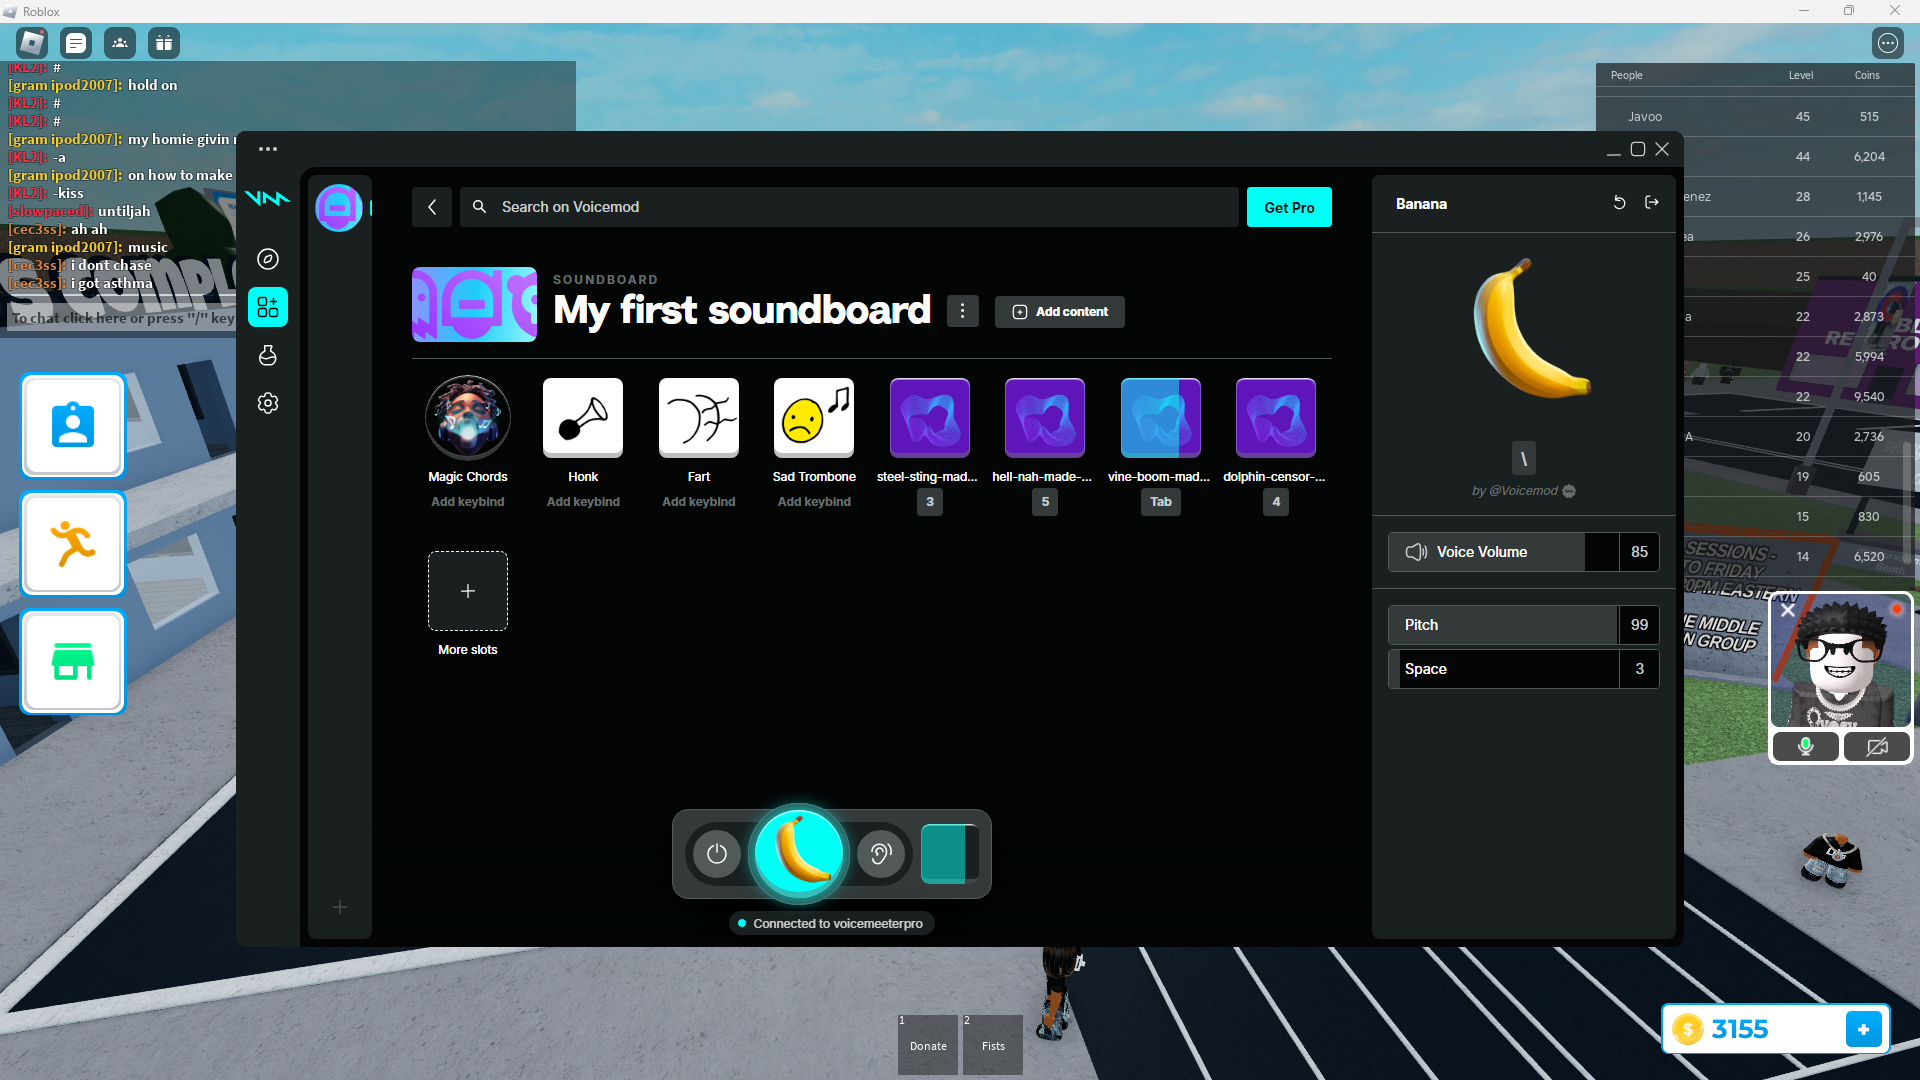Edit keybind 4 for dolphin-censor
The height and width of the screenshot is (1080, 1920).
(x=1276, y=502)
